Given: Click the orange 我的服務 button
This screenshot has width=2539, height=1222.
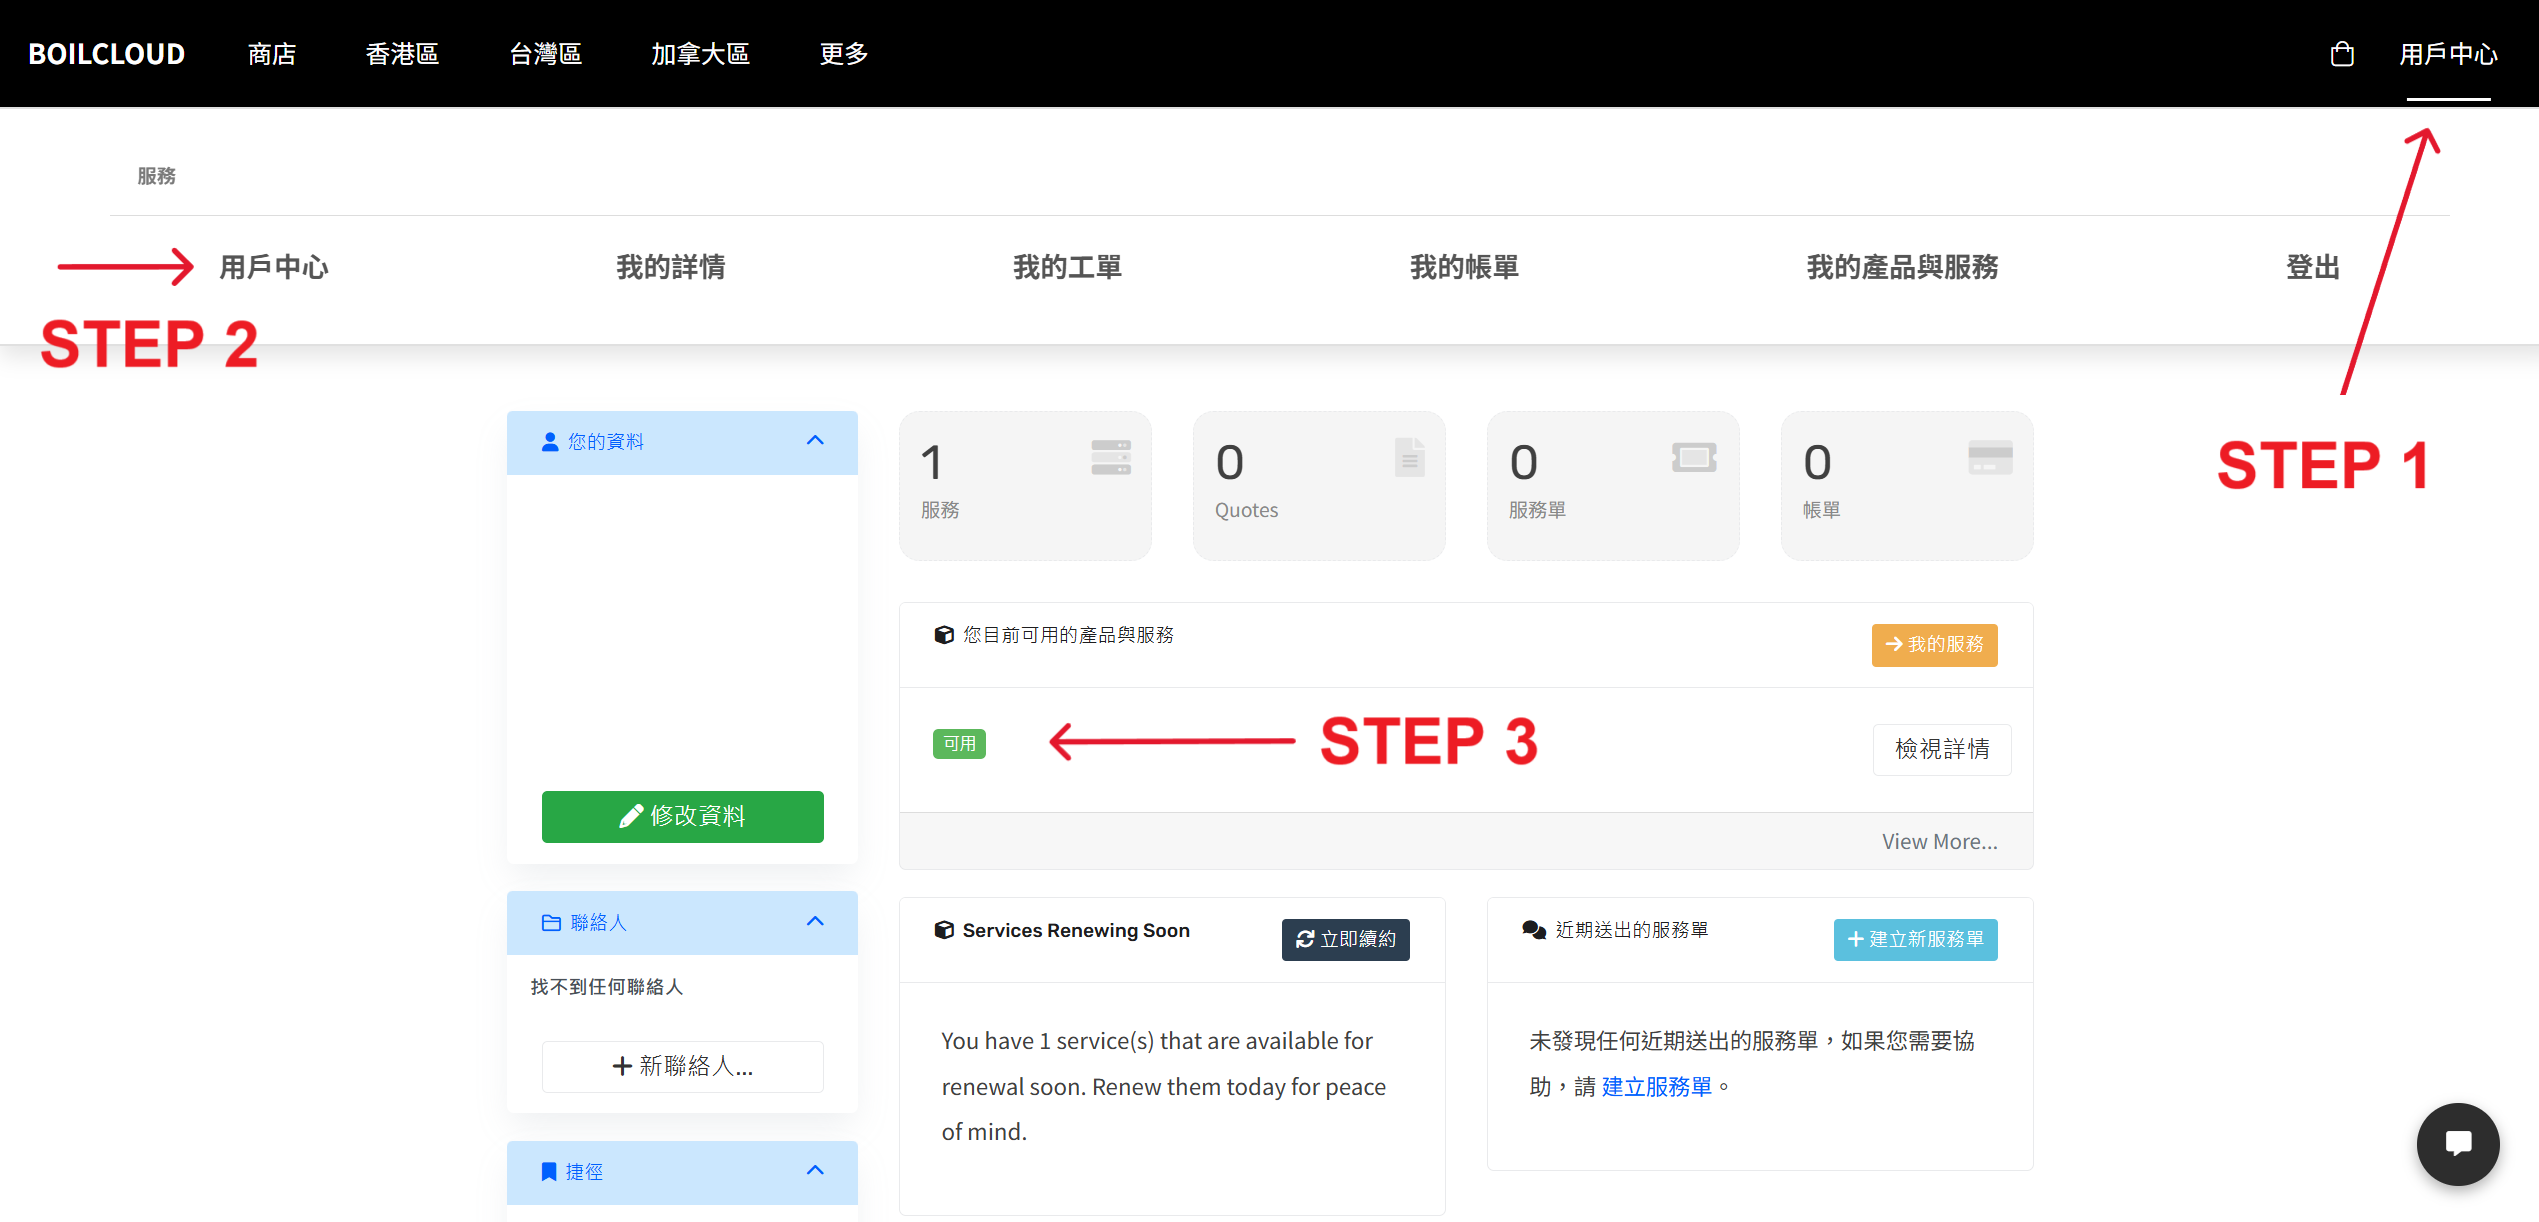Looking at the screenshot, I should pyautogui.click(x=1934, y=645).
